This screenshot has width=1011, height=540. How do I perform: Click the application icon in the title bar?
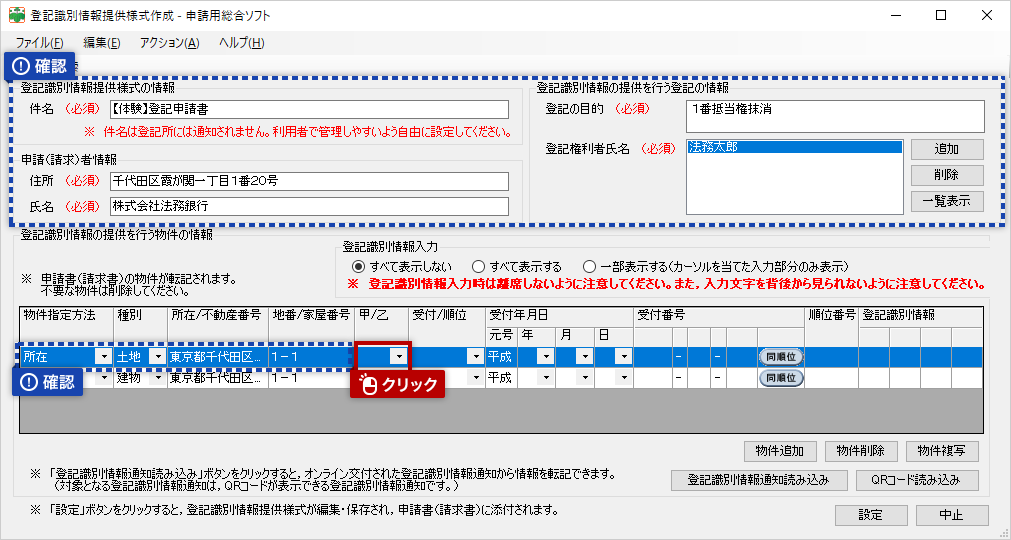(17, 15)
